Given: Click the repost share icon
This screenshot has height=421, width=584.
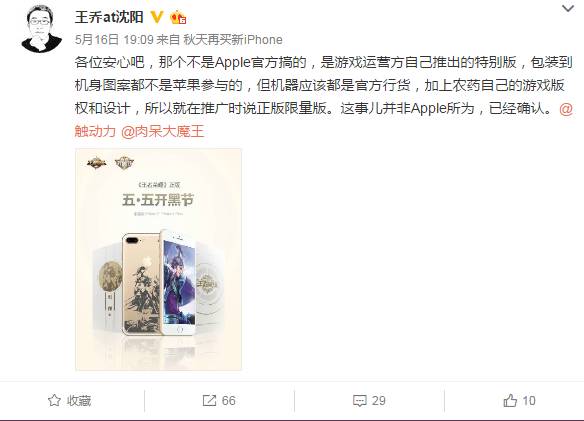Looking at the screenshot, I should [209, 401].
